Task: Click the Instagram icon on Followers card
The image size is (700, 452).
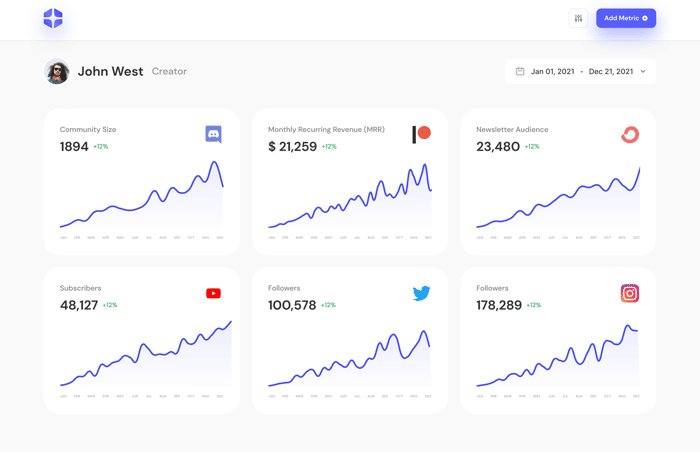Action: click(630, 293)
